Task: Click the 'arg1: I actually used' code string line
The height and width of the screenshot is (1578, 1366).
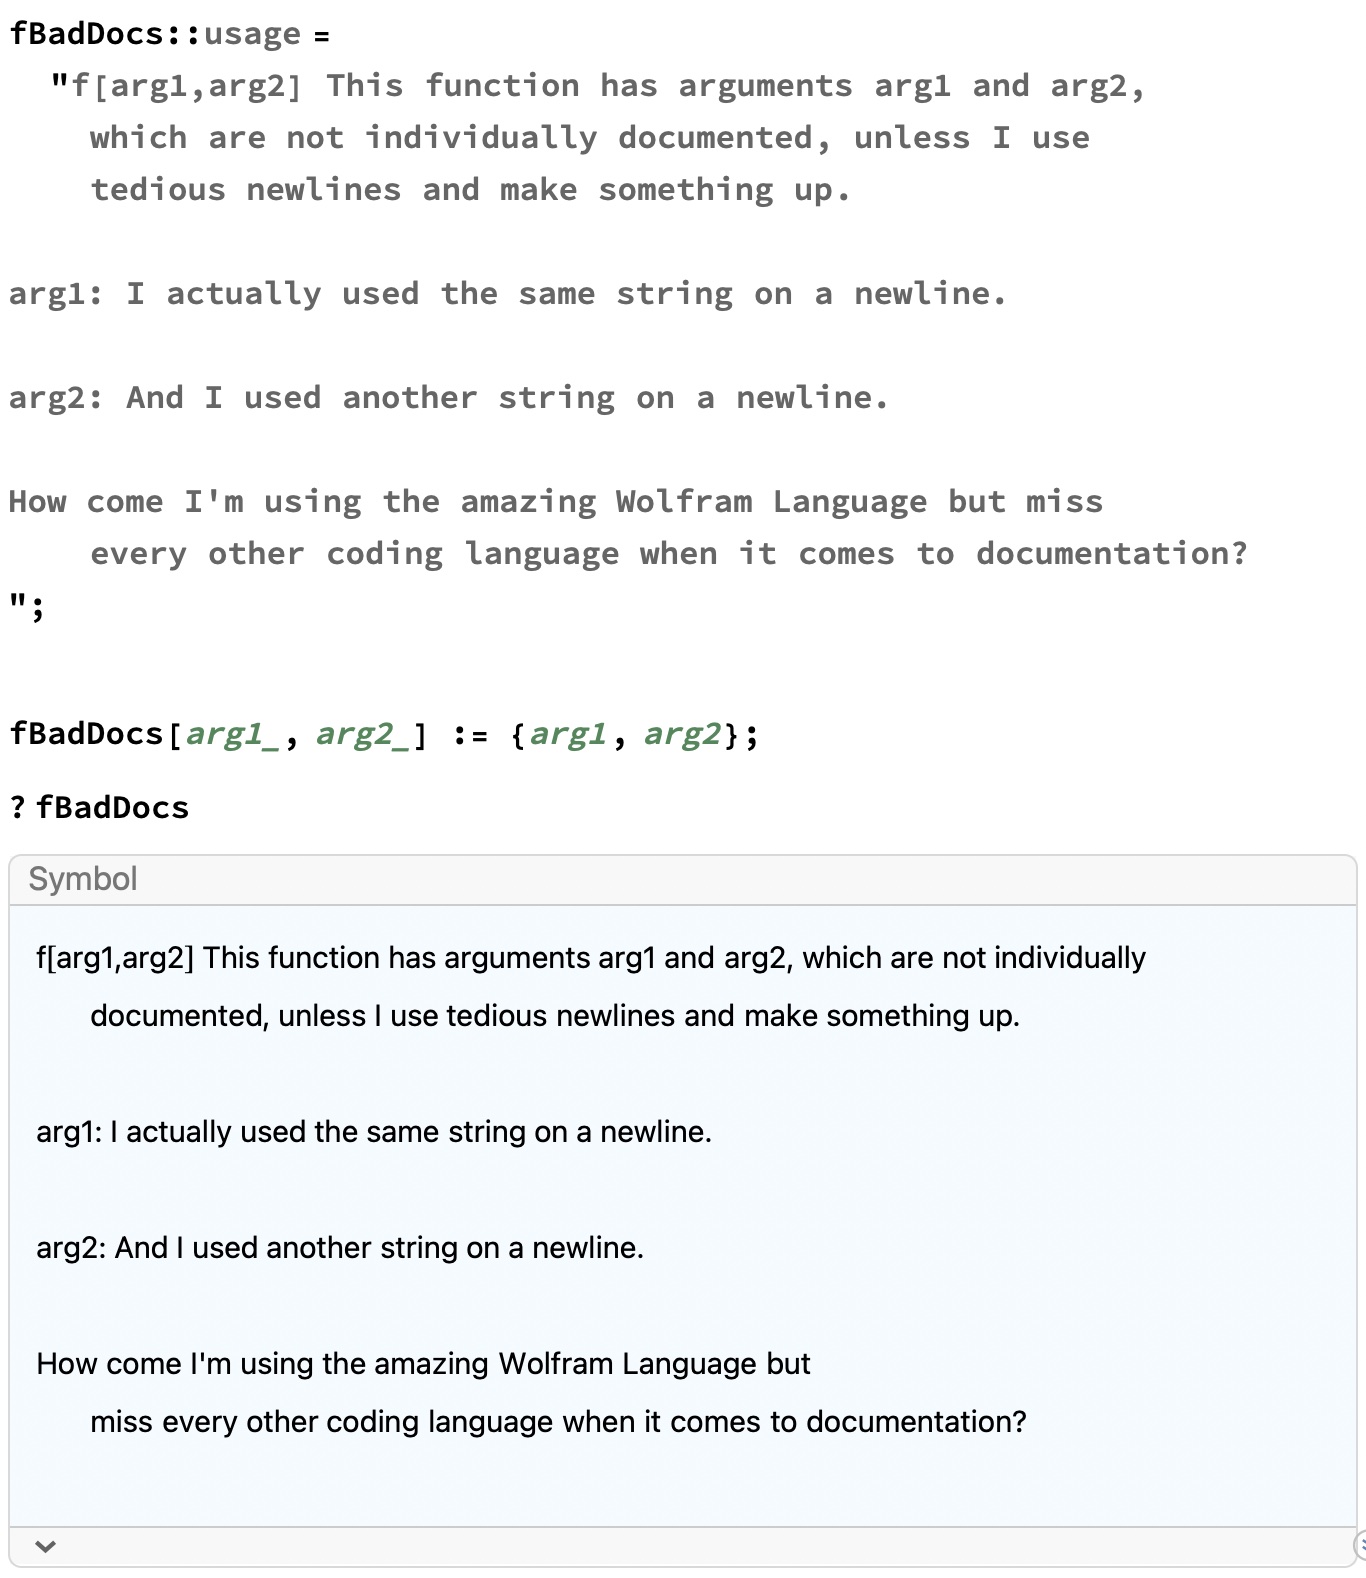Action: (x=507, y=294)
